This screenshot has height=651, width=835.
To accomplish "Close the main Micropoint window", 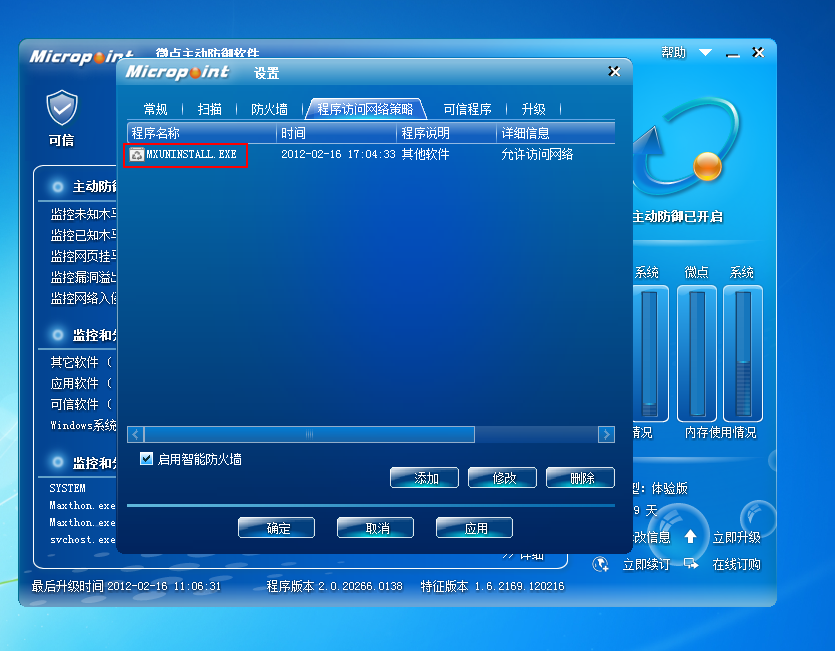I will click(758, 52).
